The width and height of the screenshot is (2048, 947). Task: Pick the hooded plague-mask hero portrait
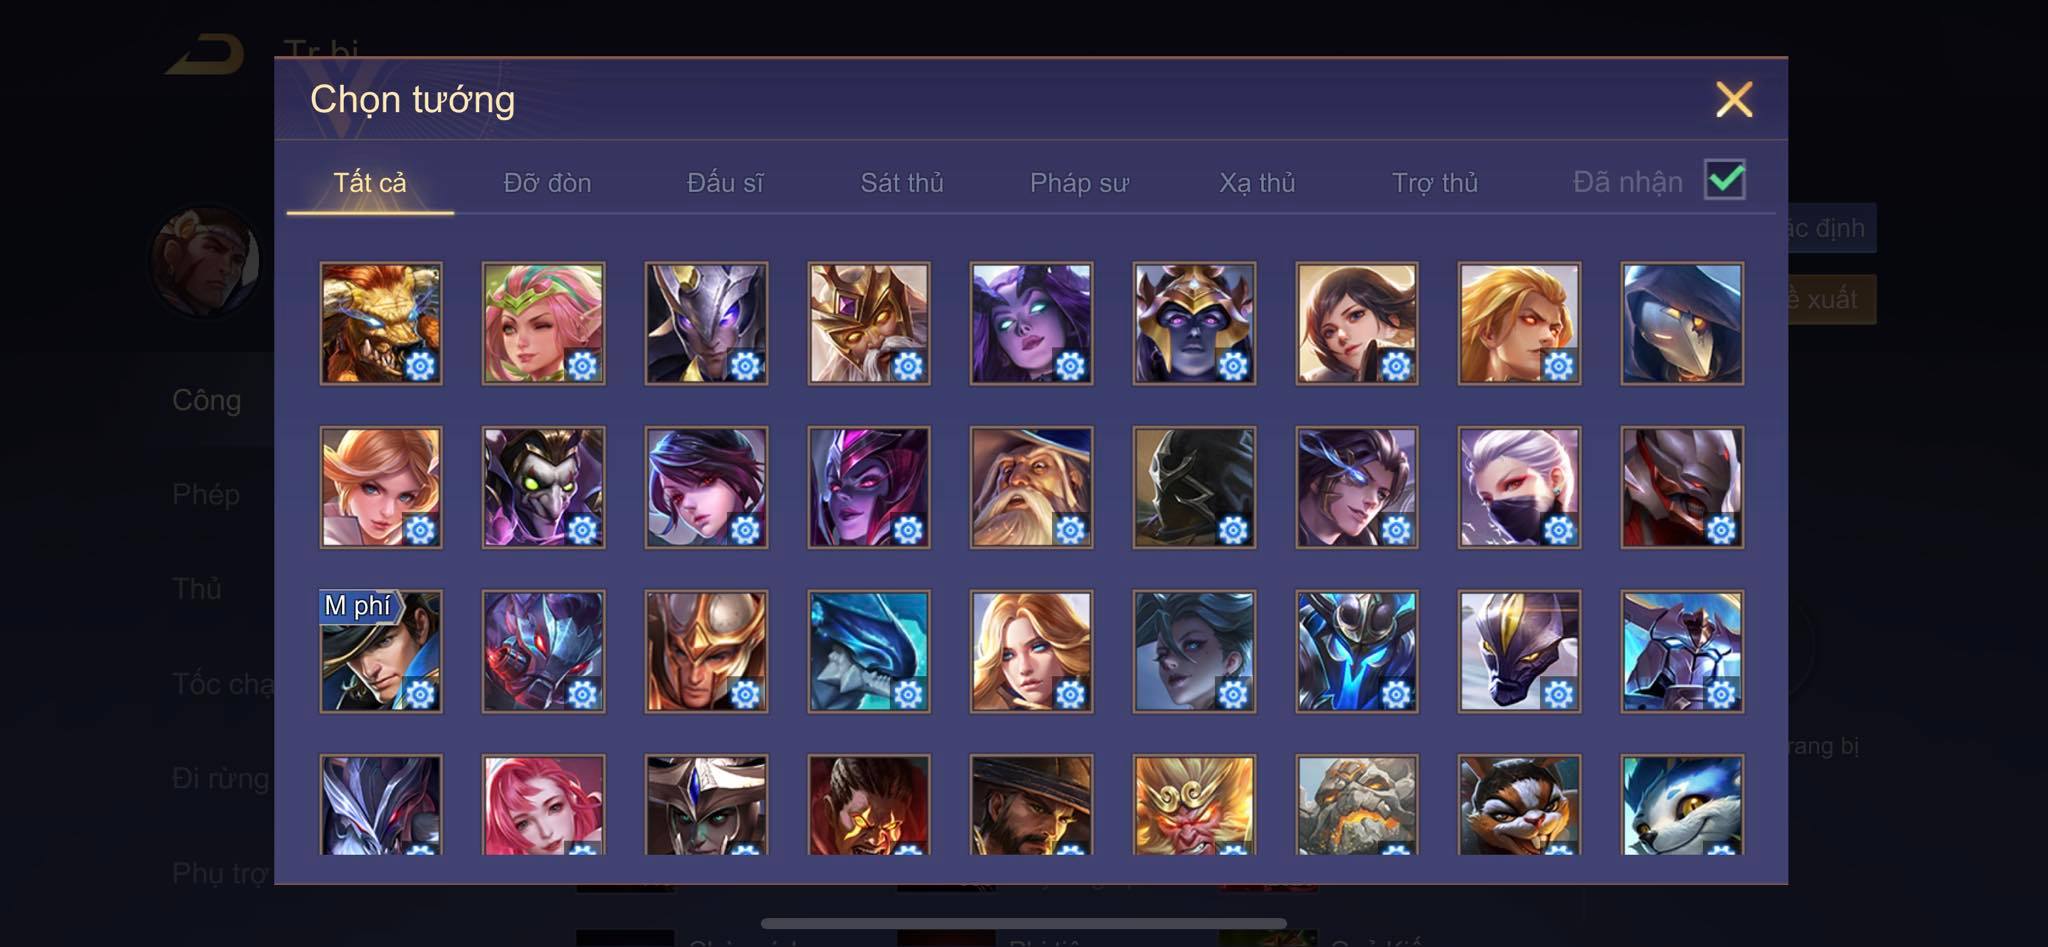point(1682,323)
